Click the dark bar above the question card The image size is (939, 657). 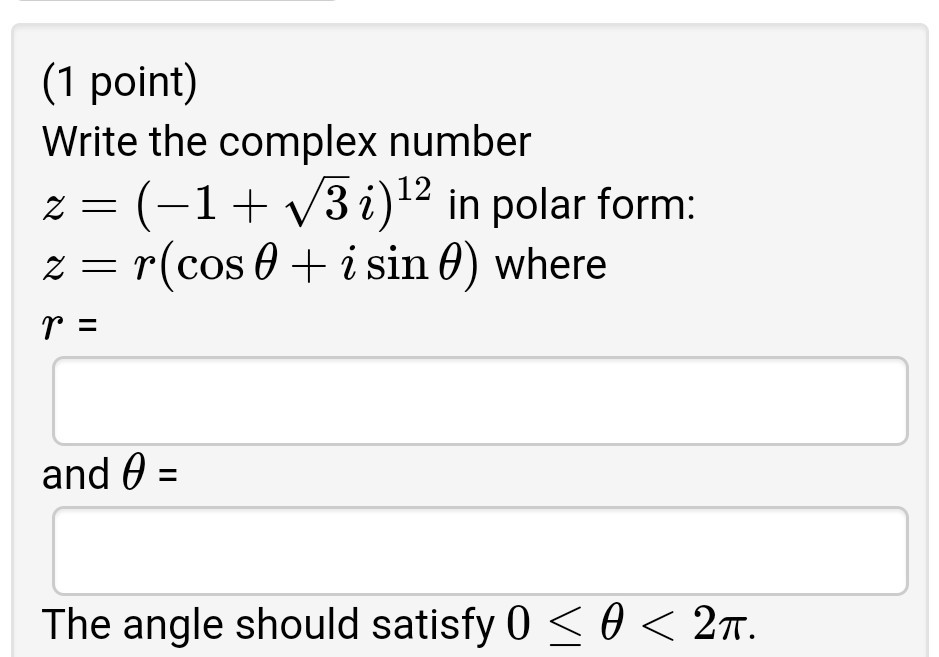180,5
